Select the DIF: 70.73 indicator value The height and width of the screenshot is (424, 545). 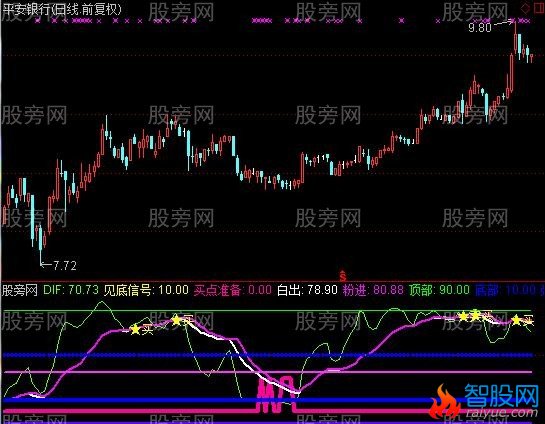(71, 290)
